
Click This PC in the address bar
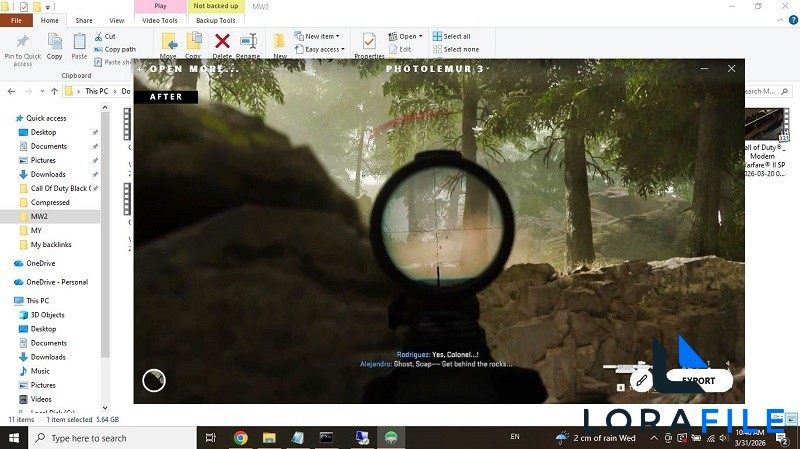(96, 91)
